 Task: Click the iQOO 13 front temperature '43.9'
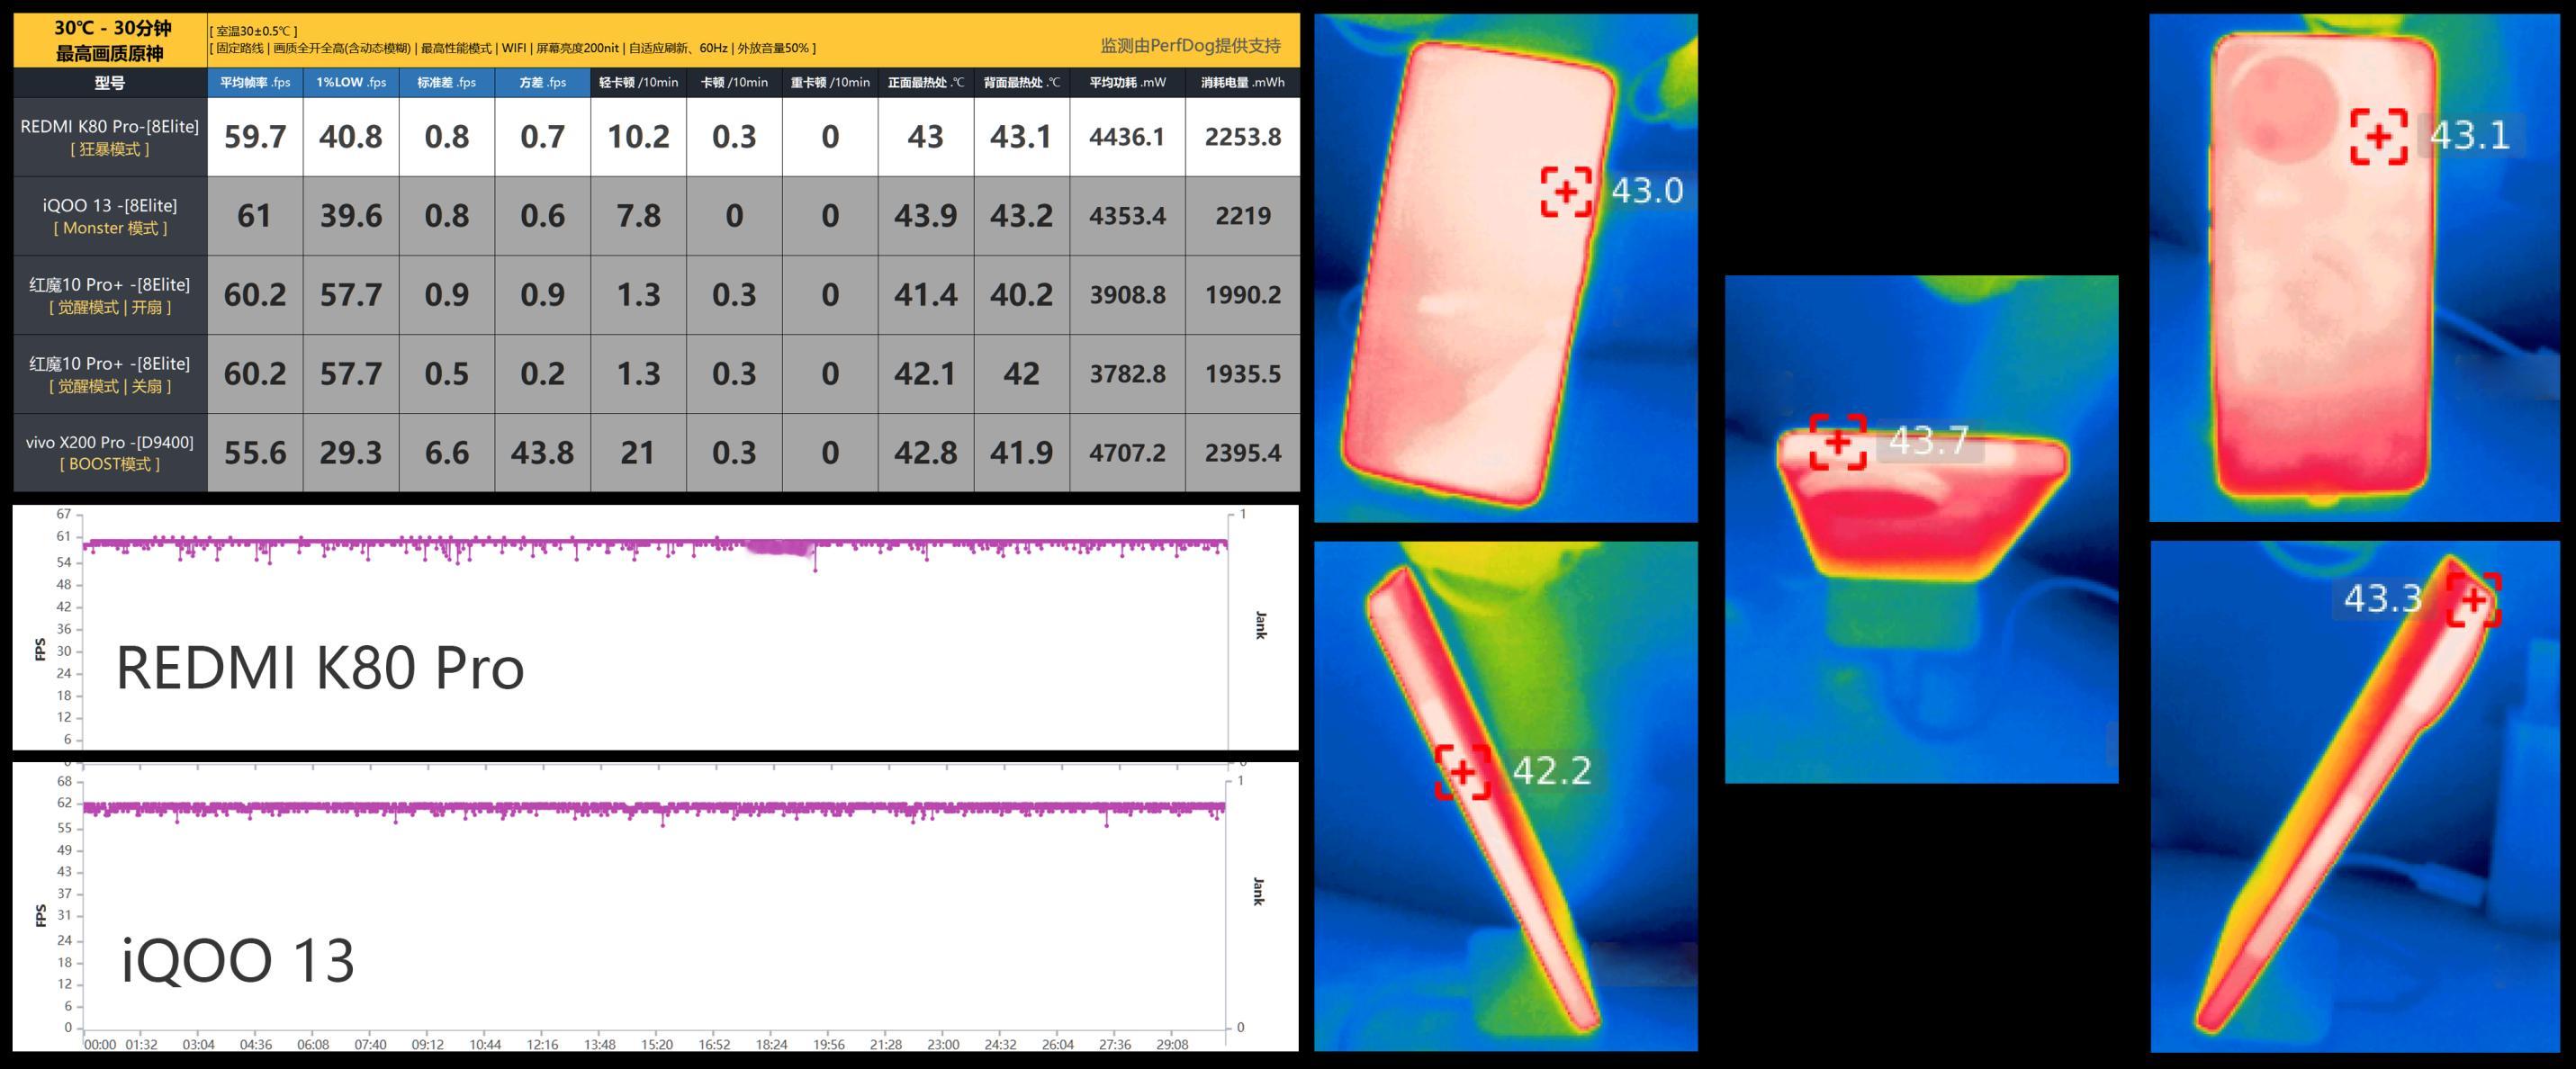[926, 216]
